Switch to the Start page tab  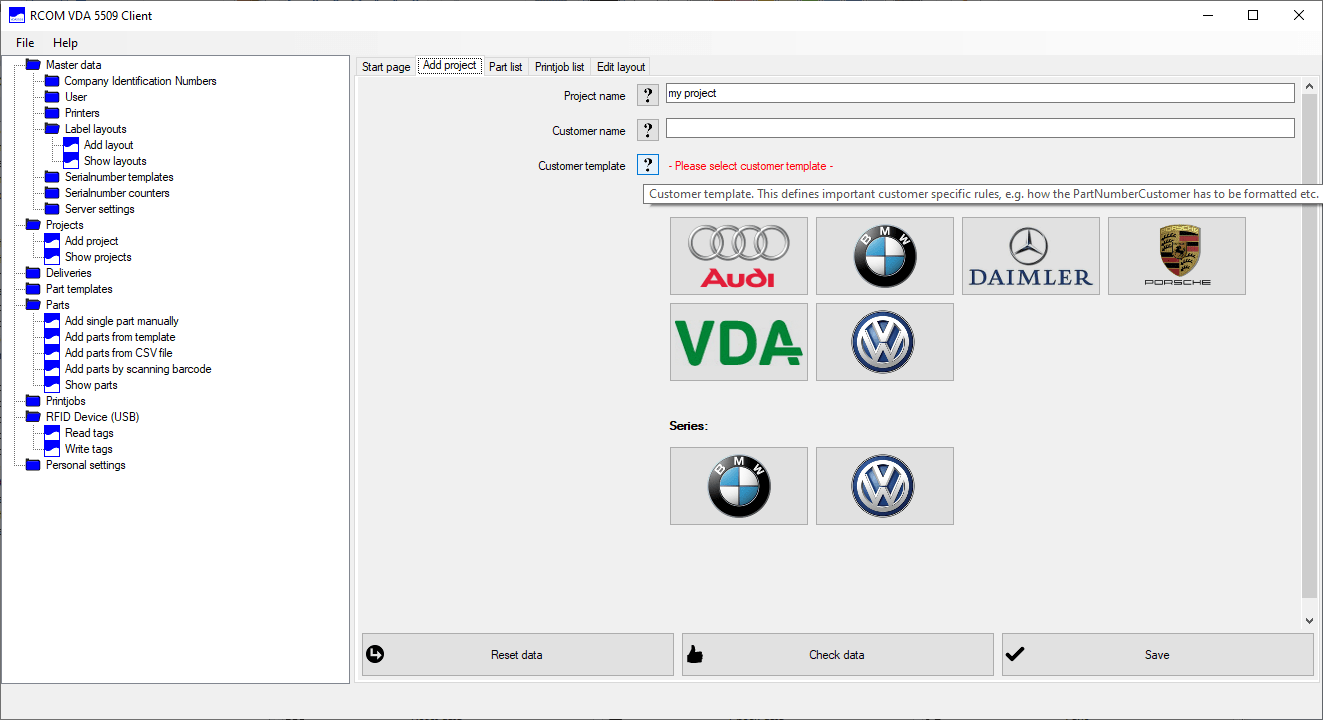386,67
